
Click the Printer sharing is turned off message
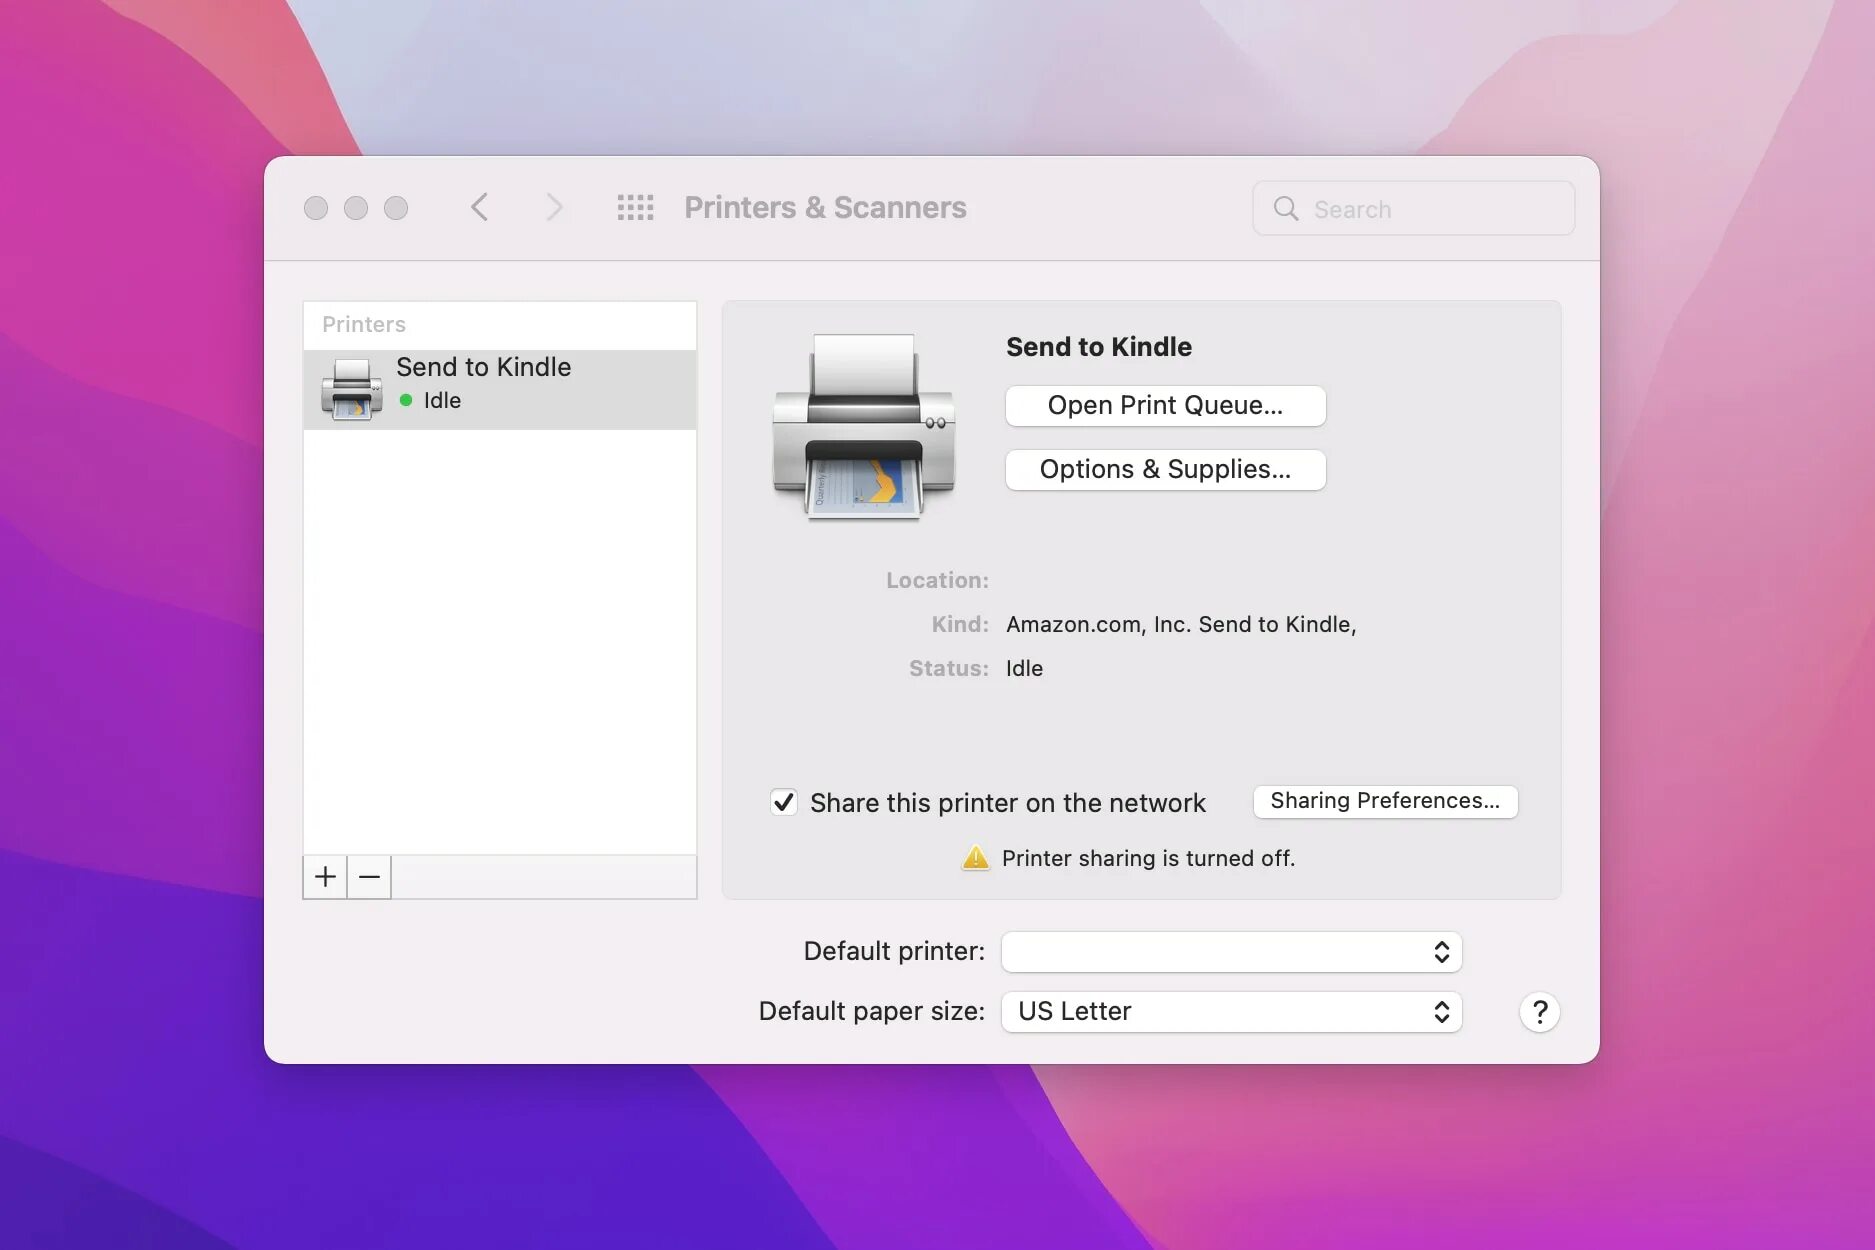click(x=1148, y=858)
